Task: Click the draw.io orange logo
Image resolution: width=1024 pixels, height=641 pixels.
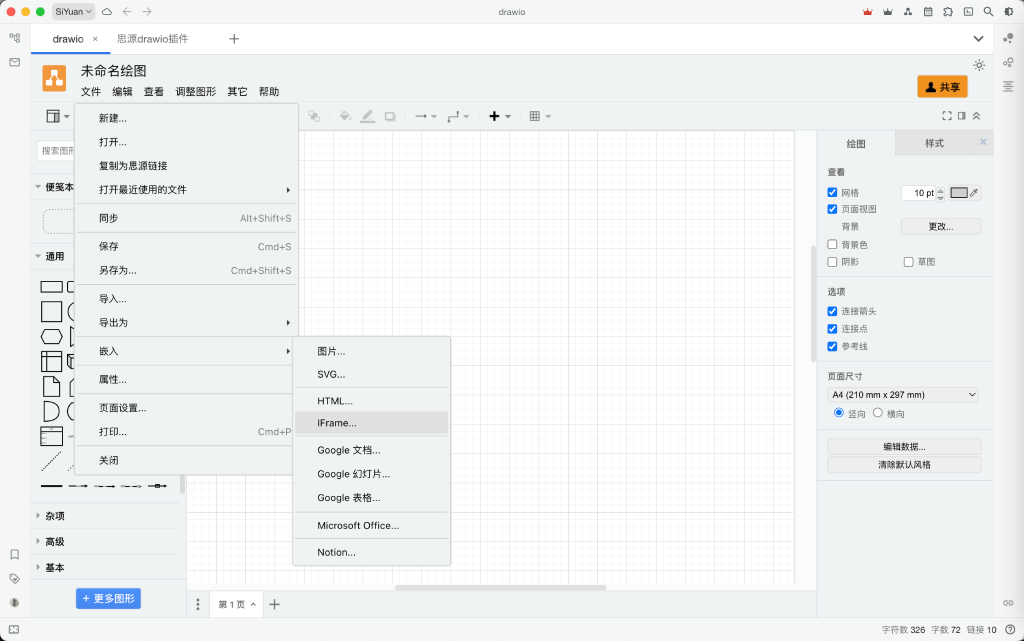Action: pos(54,78)
